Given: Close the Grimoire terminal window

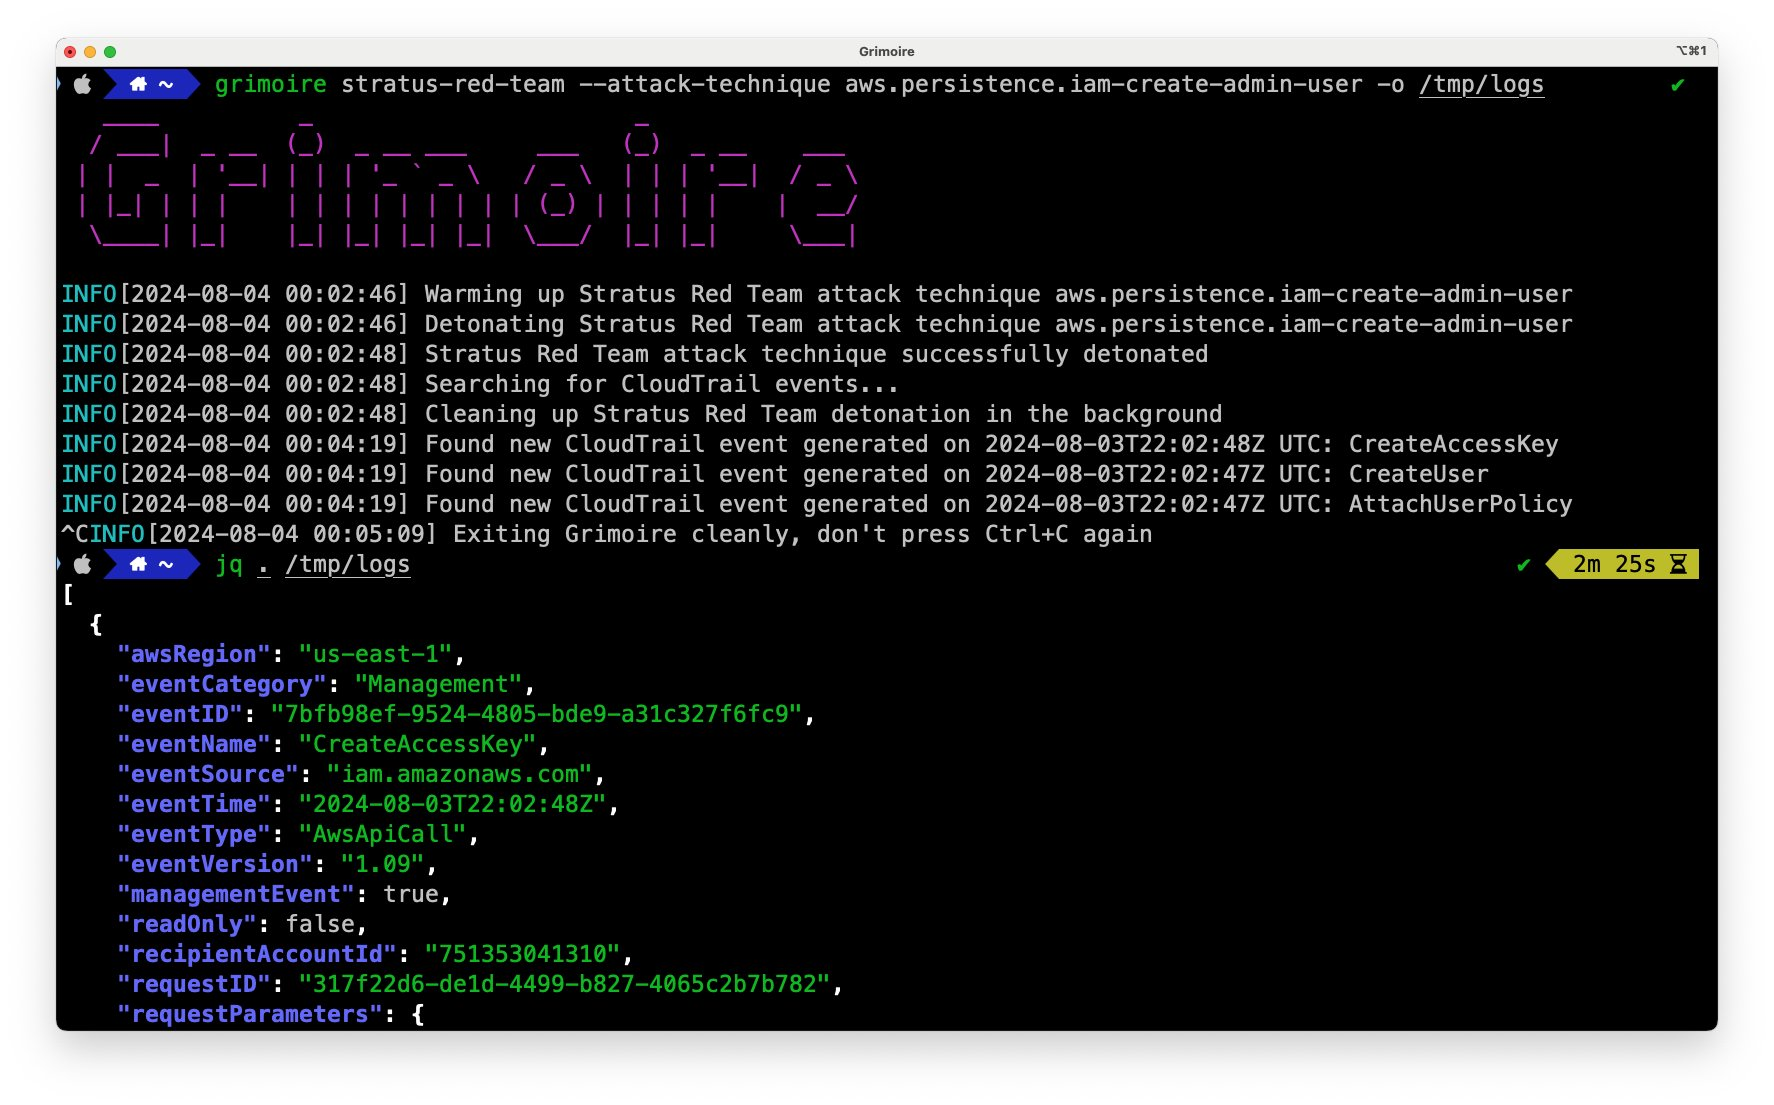Looking at the screenshot, I should click(x=70, y=51).
